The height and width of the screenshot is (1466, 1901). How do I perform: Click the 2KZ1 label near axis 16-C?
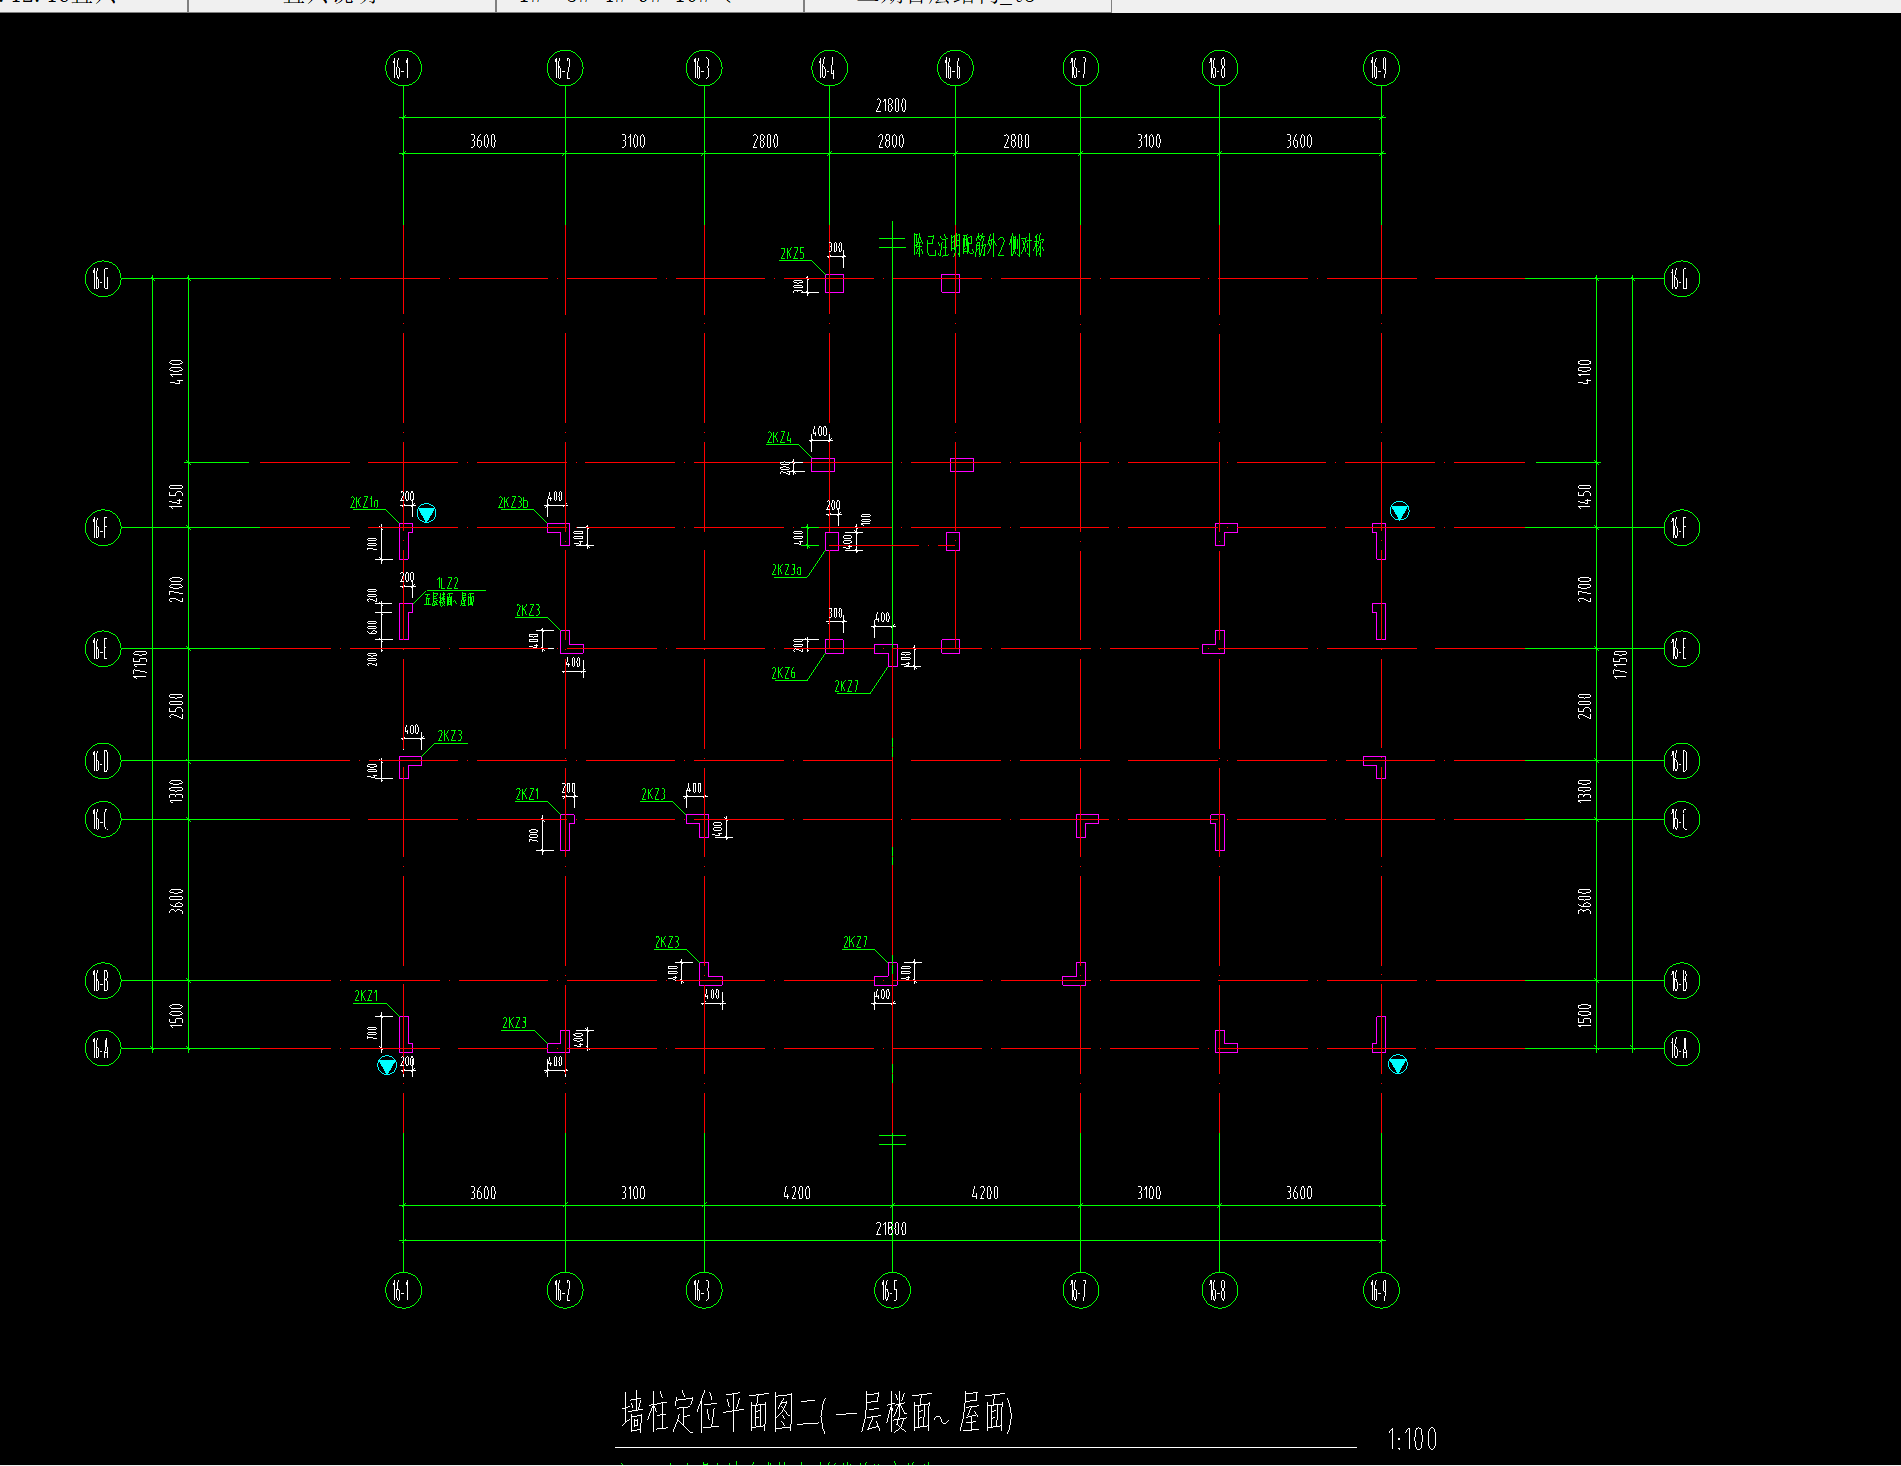point(527,794)
